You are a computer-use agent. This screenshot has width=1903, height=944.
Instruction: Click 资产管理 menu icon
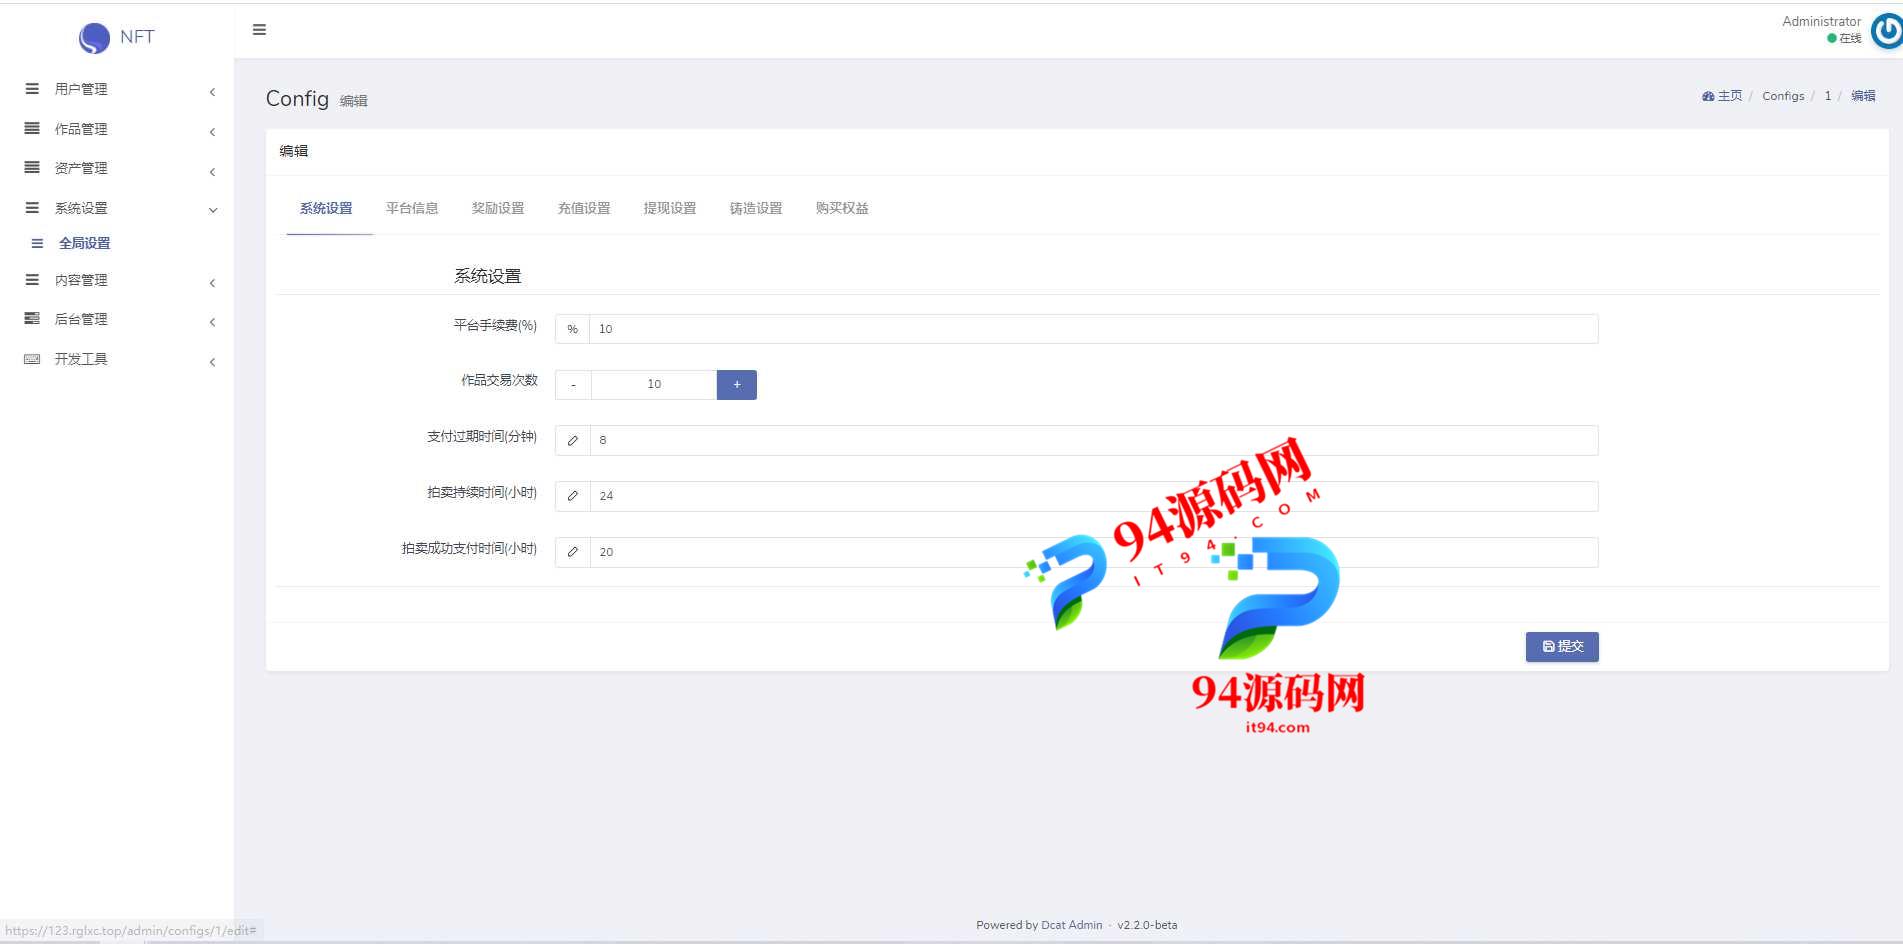point(32,168)
